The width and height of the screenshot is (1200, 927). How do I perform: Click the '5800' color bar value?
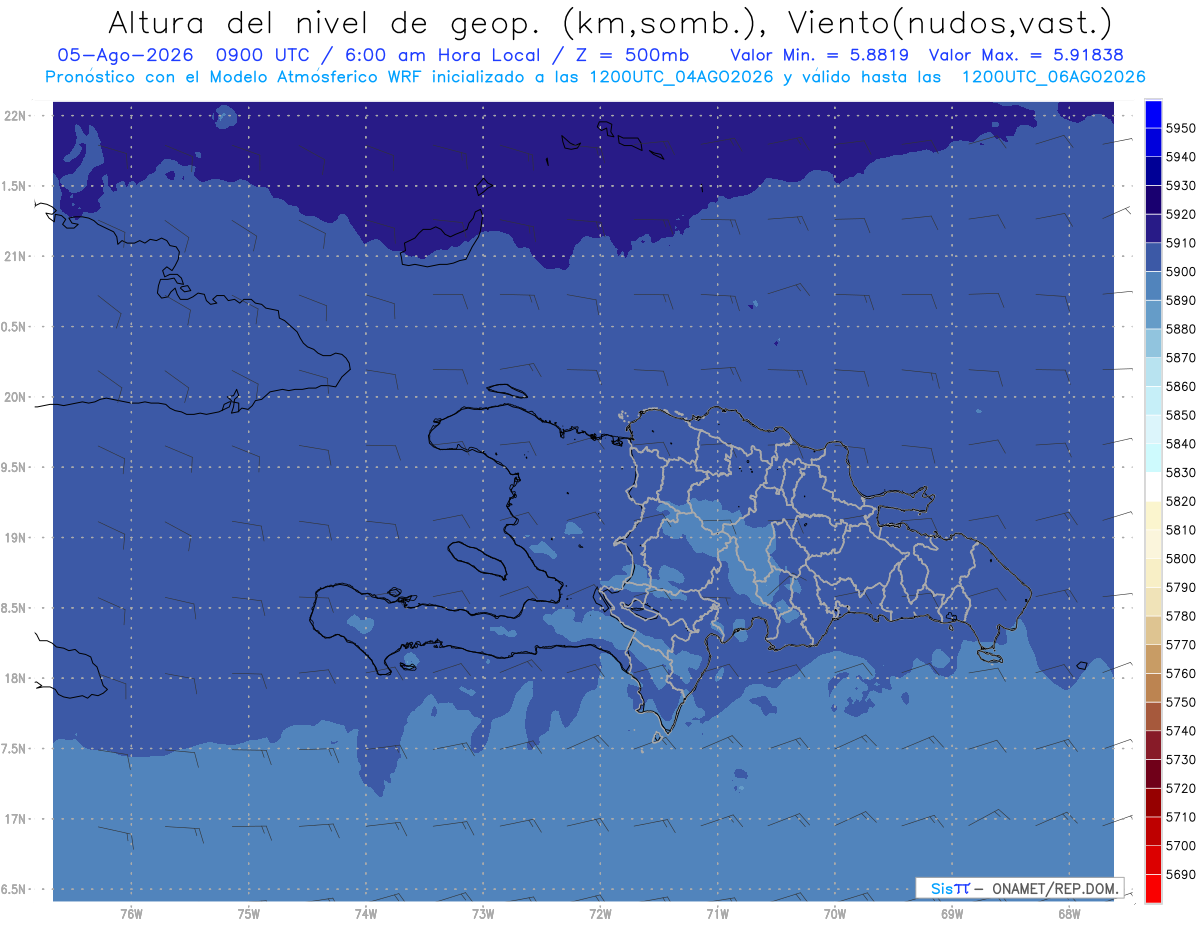(x=1181, y=558)
